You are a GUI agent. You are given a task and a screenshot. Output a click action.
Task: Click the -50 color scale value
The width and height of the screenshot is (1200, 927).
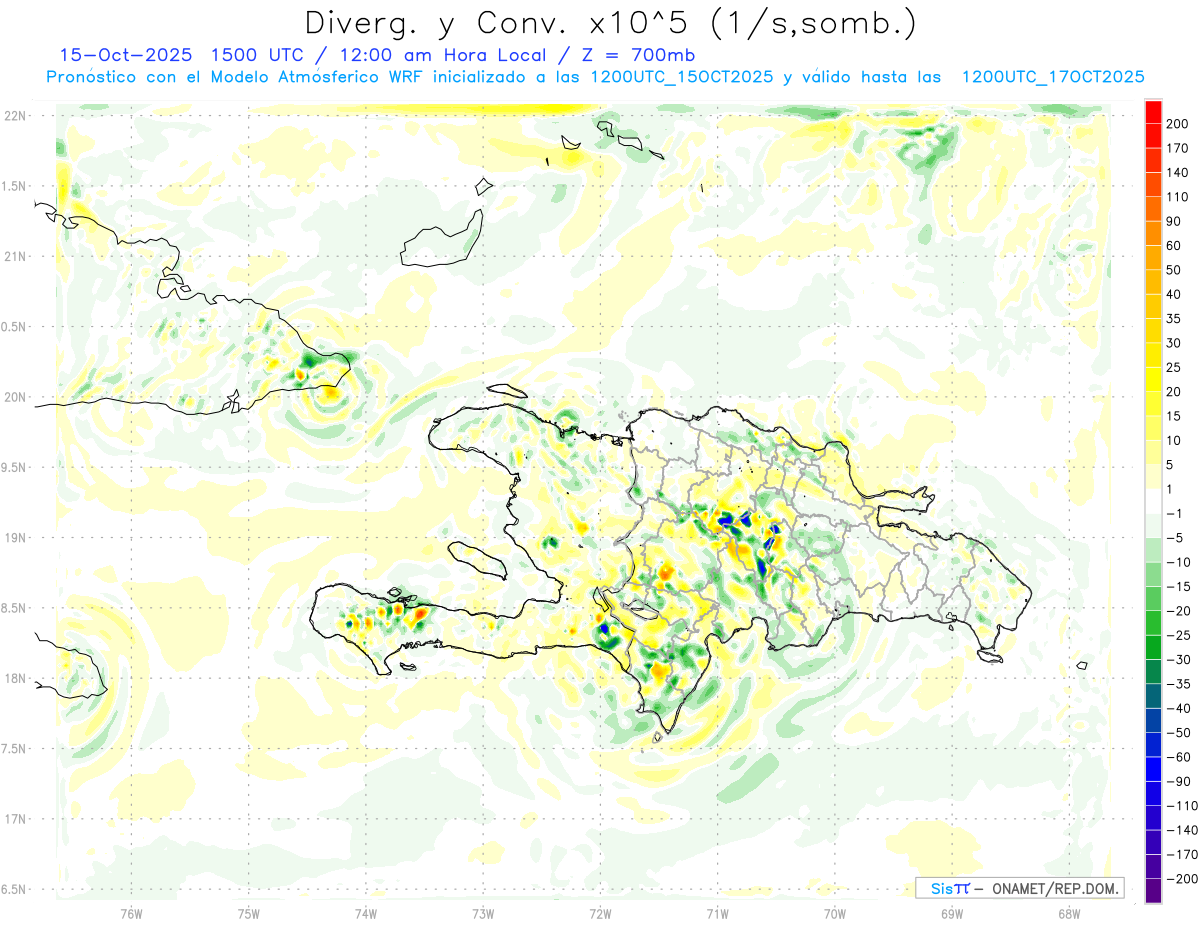coord(1179,733)
